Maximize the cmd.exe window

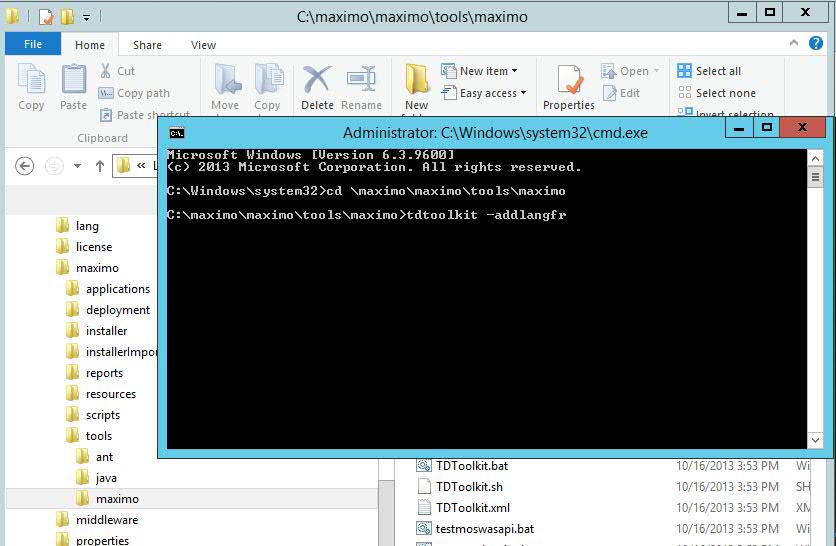pos(767,128)
